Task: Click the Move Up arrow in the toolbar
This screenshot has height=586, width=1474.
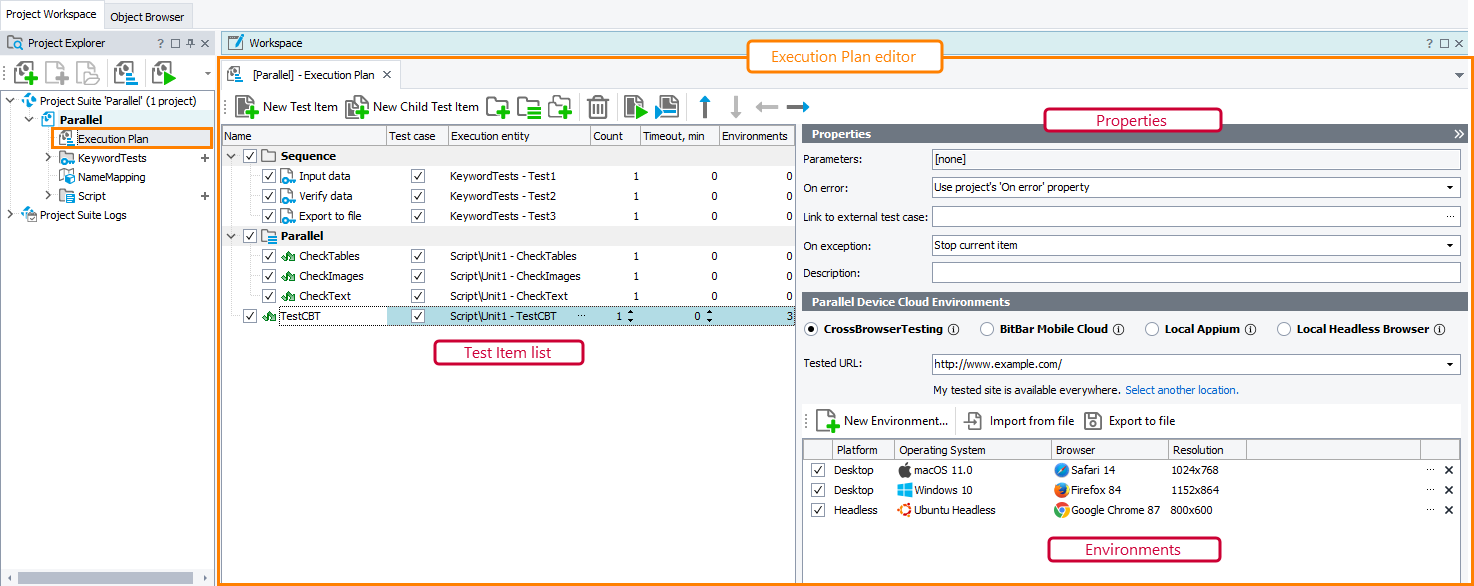Action: click(x=705, y=107)
